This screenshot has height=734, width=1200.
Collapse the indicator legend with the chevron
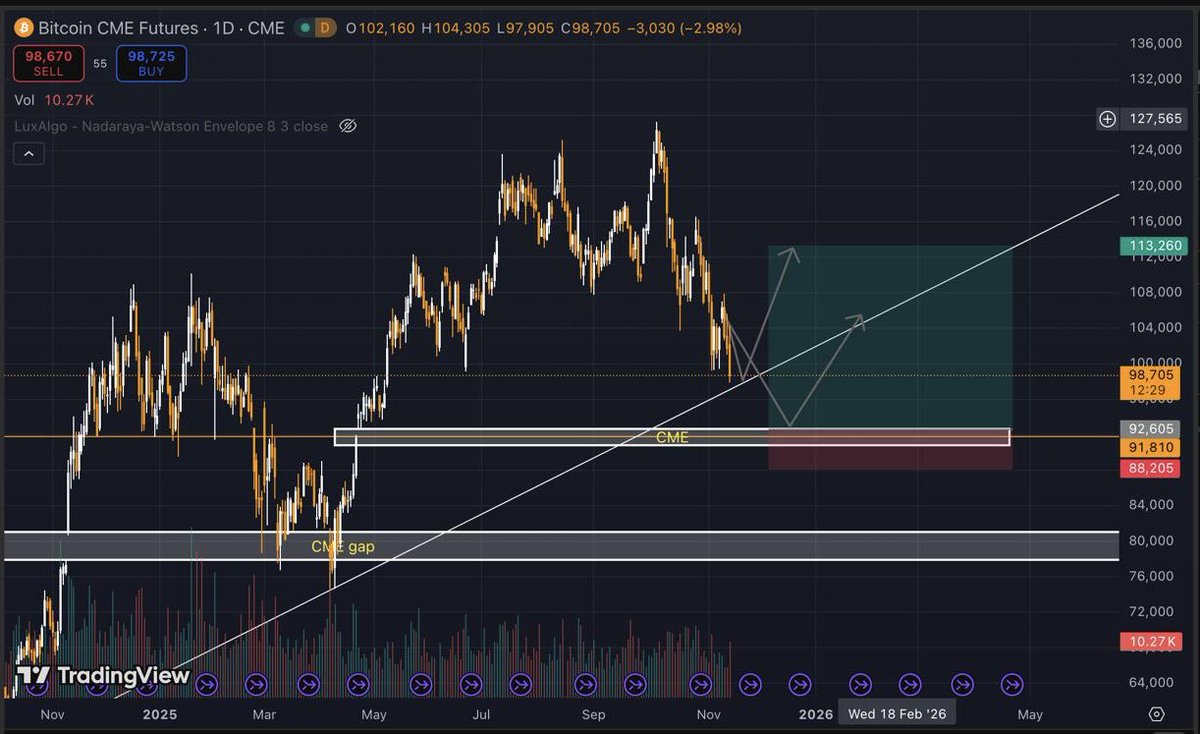click(29, 154)
